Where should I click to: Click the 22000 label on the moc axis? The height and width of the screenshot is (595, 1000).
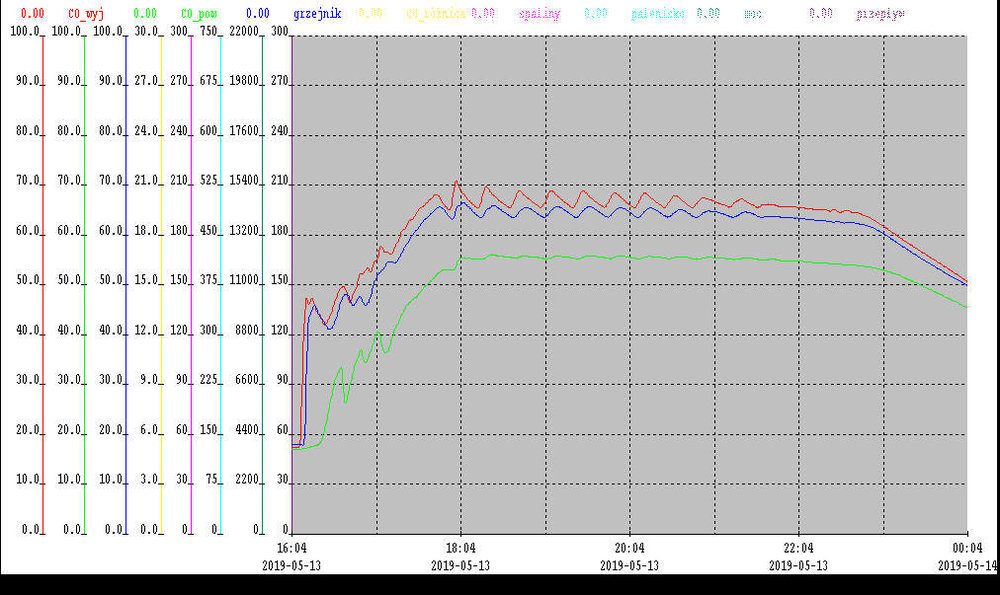[243, 32]
